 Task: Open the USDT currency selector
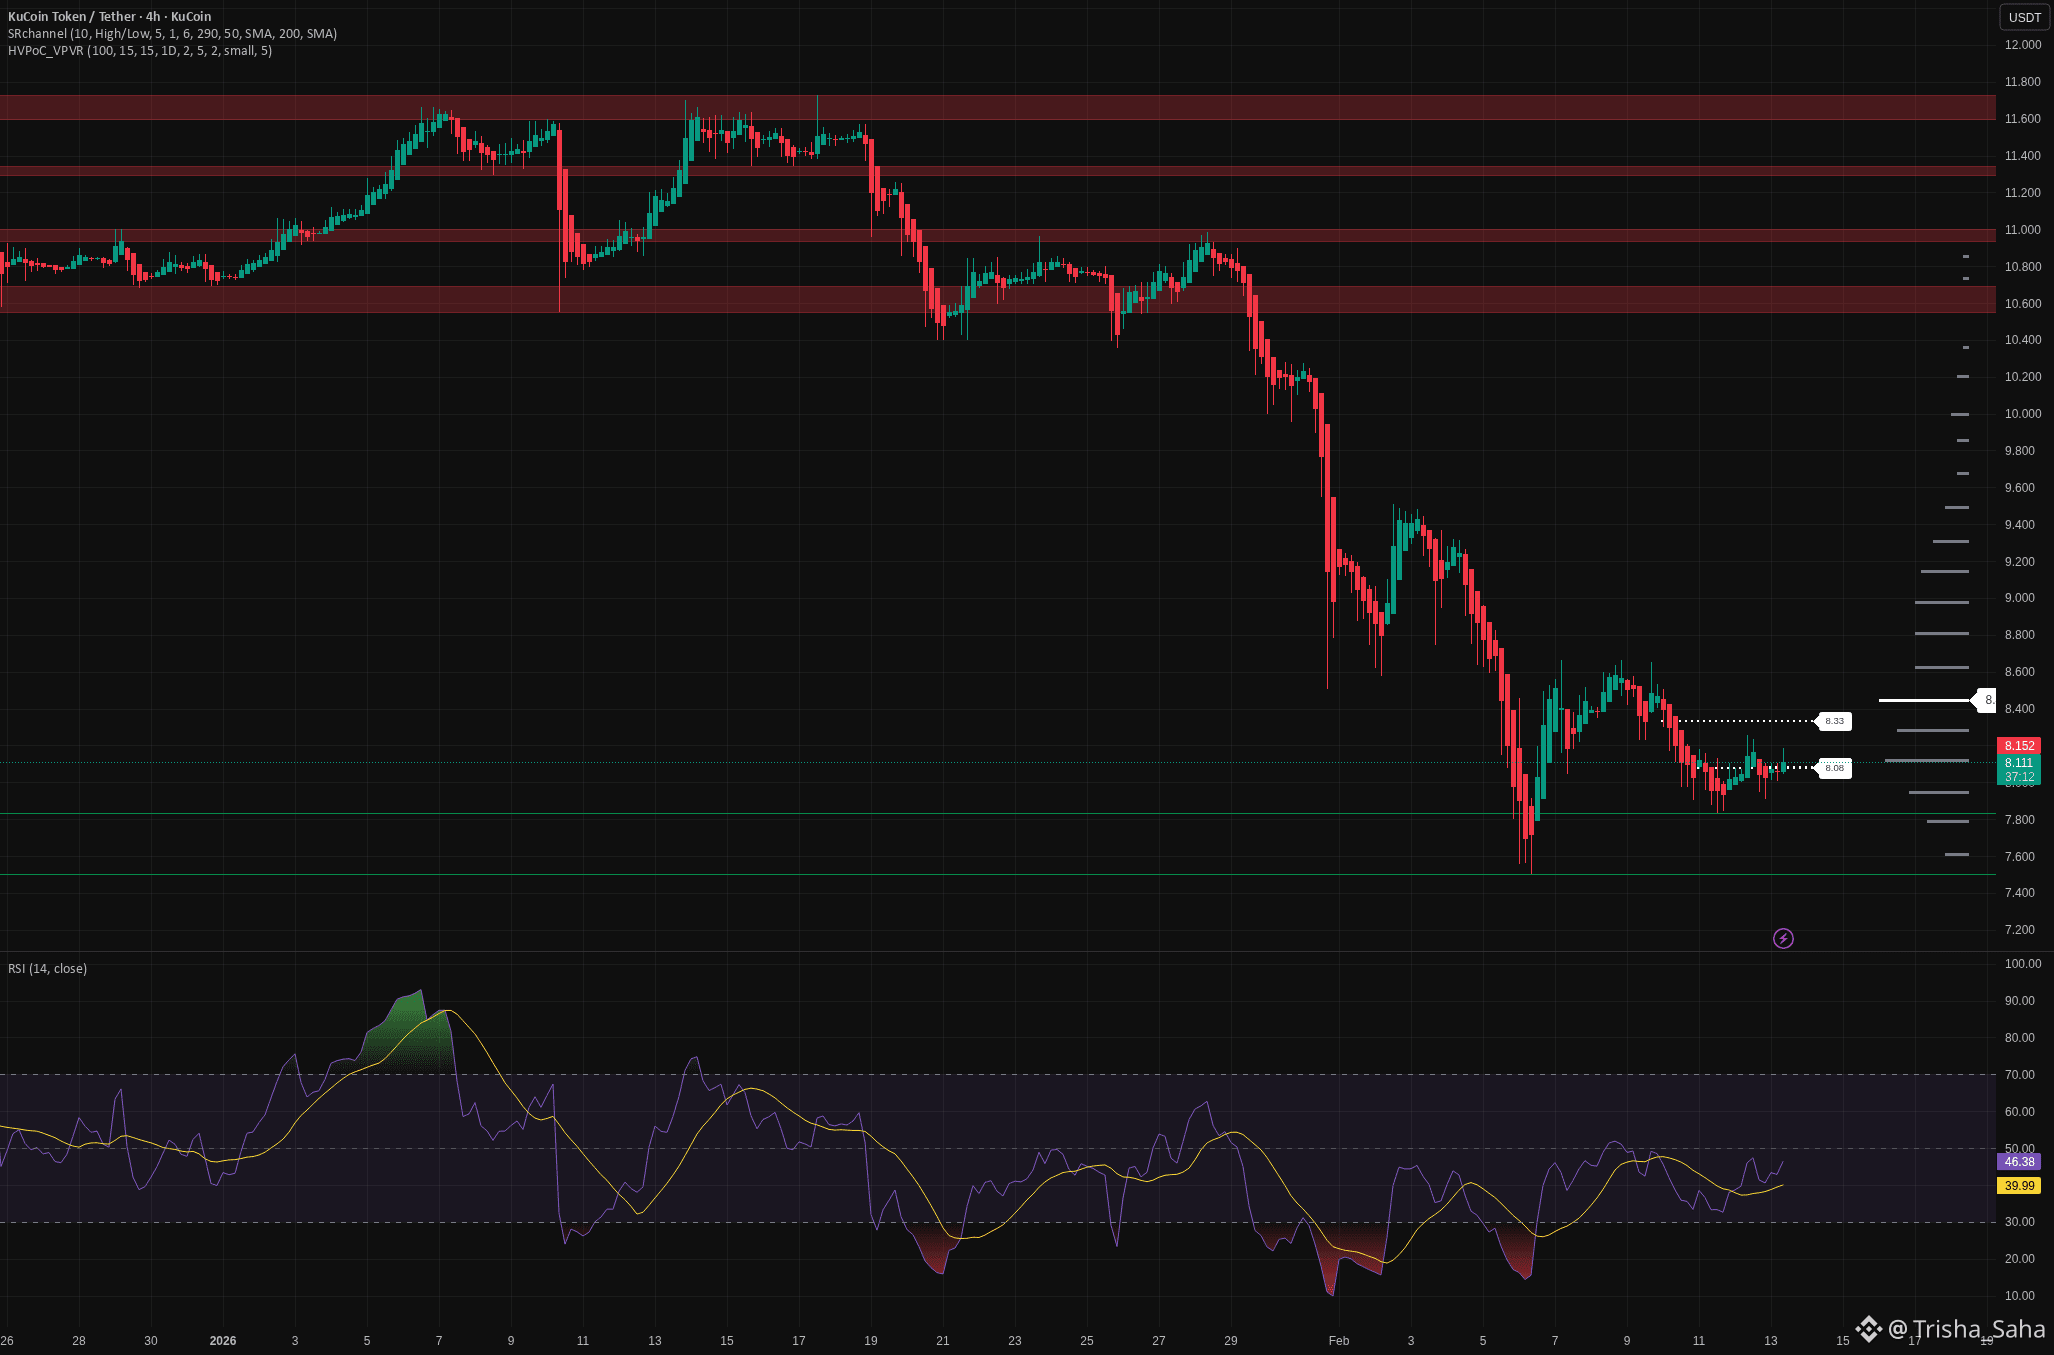click(2025, 17)
